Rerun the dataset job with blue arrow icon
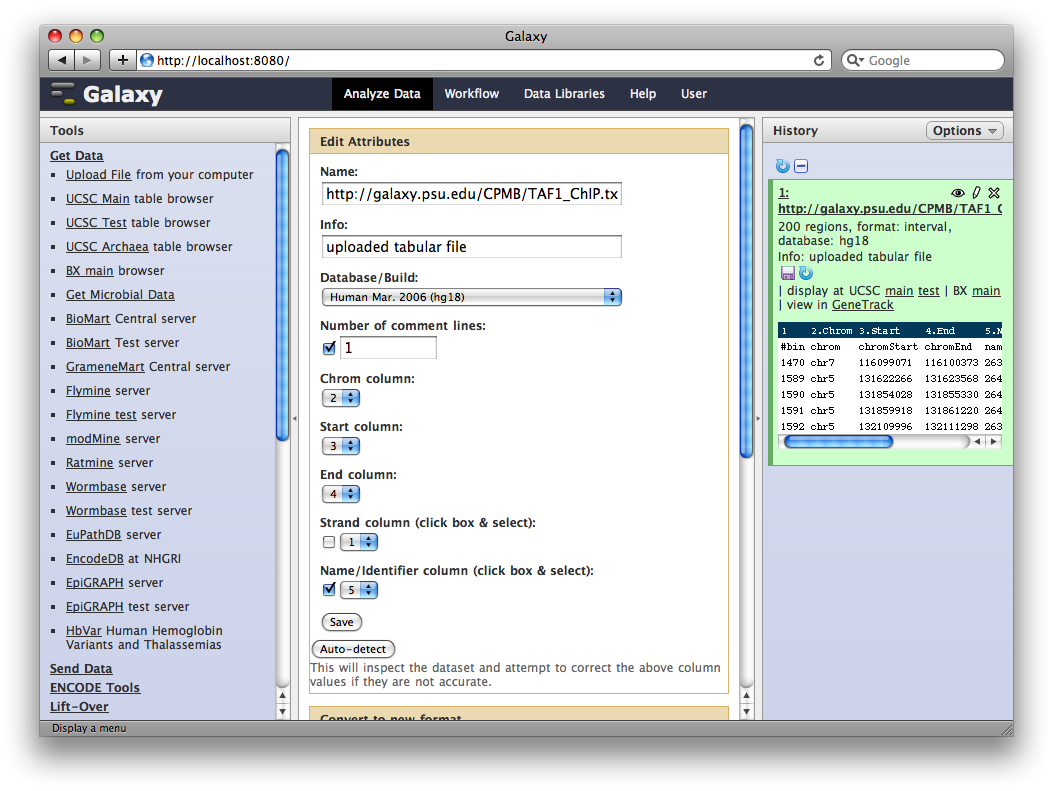Image resolution: width=1053 pixels, height=791 pixels. coord(806,273)
